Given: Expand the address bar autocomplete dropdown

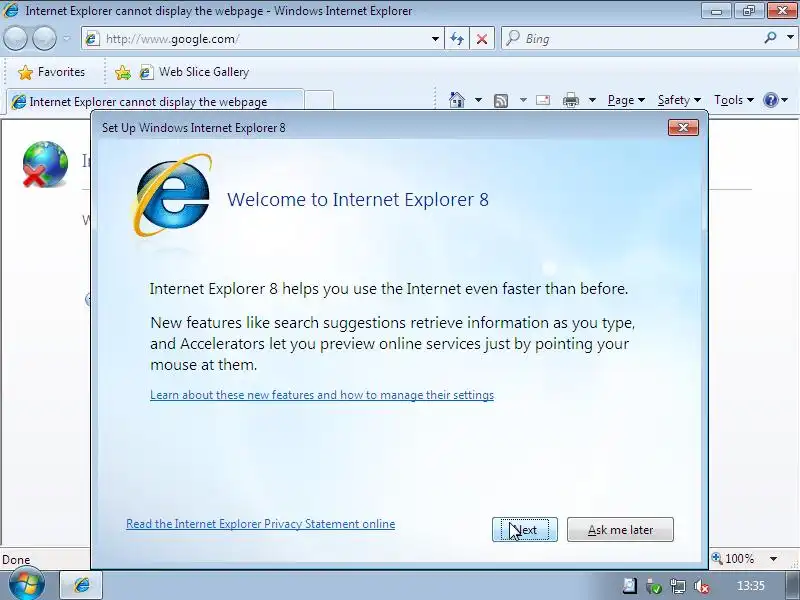Looking at the screenshot, I should [435, 39].
